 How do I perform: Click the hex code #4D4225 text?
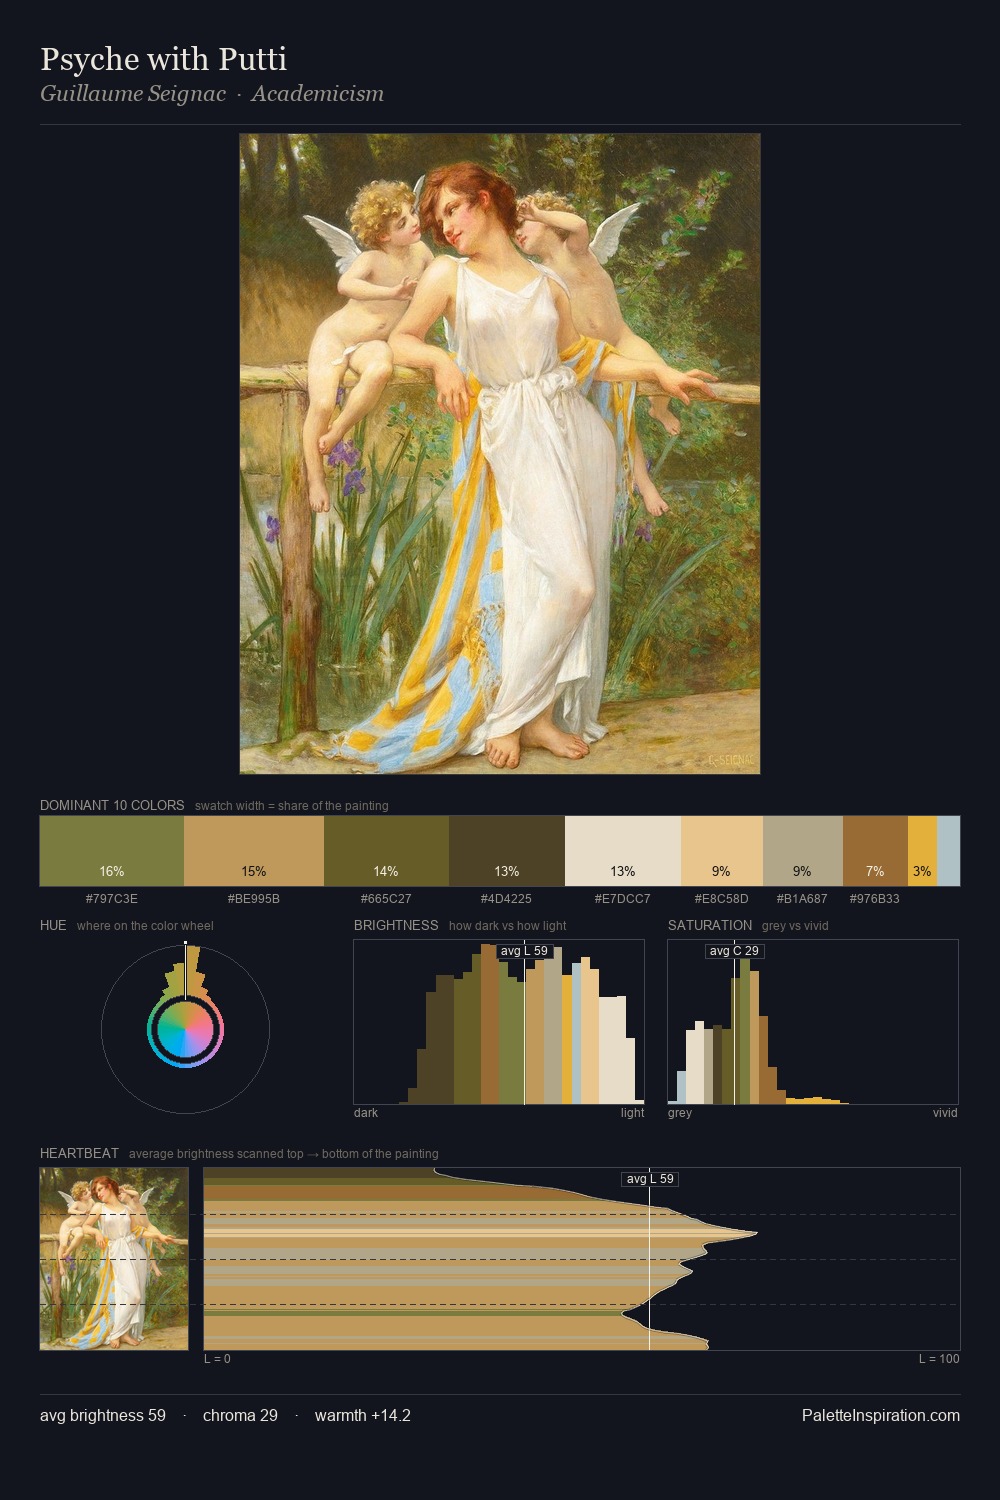tap(507, 898)
